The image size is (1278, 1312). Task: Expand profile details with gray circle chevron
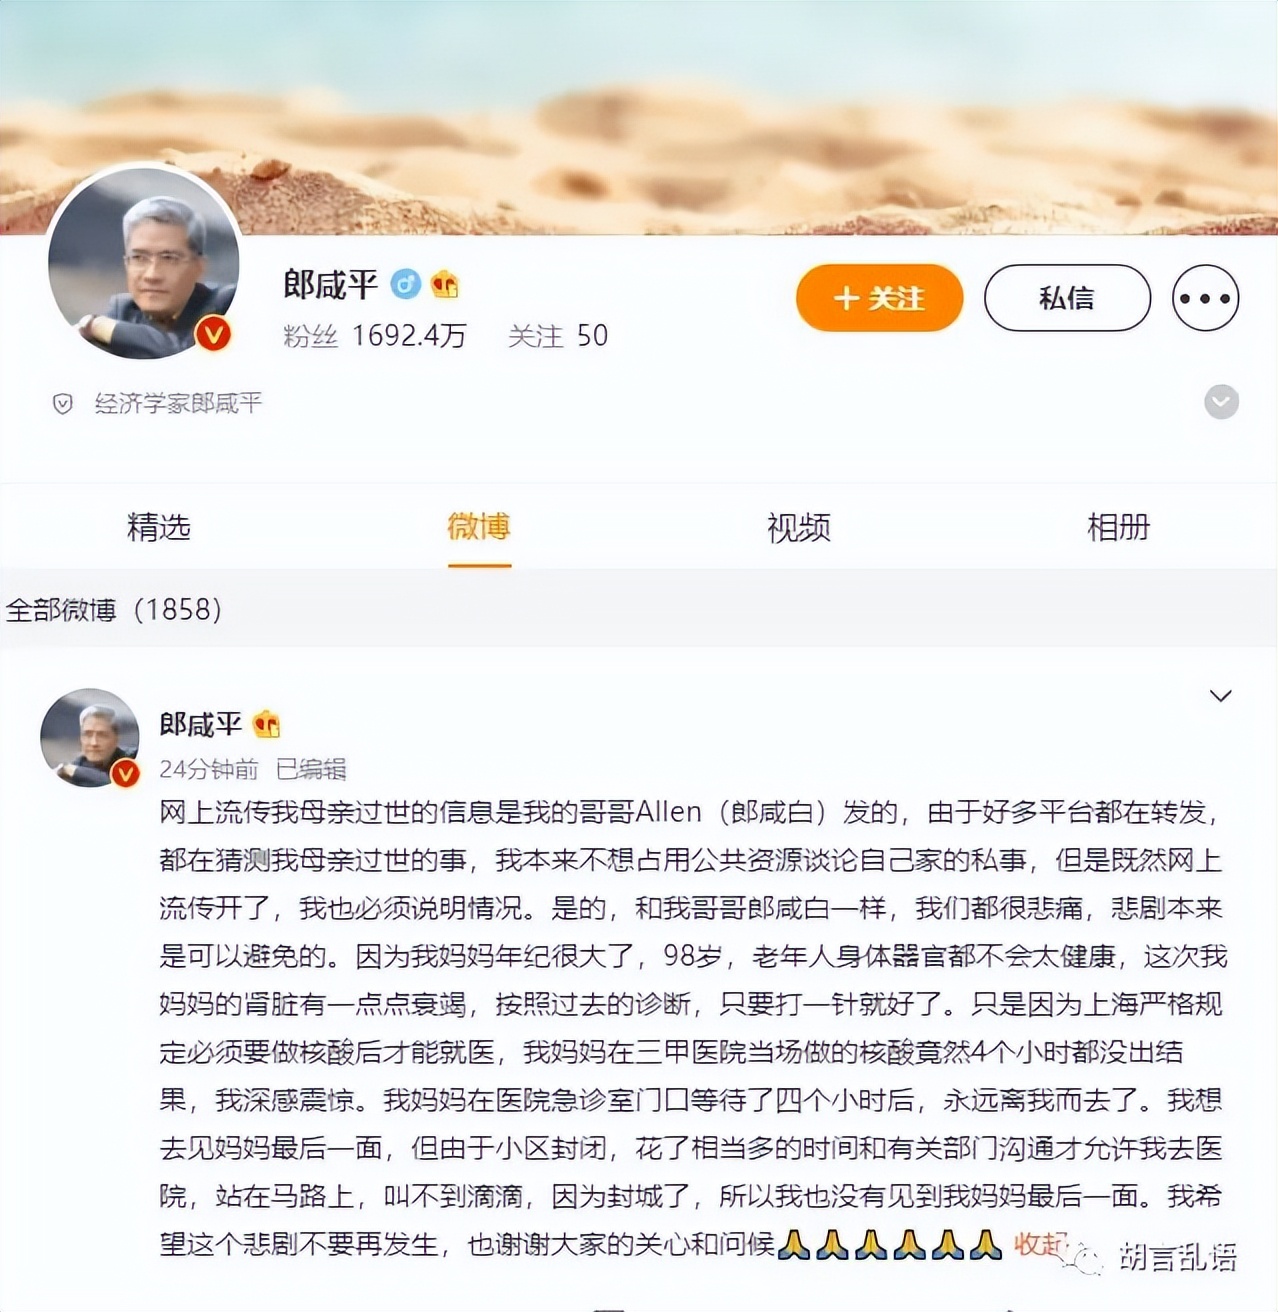[1221, 402]
